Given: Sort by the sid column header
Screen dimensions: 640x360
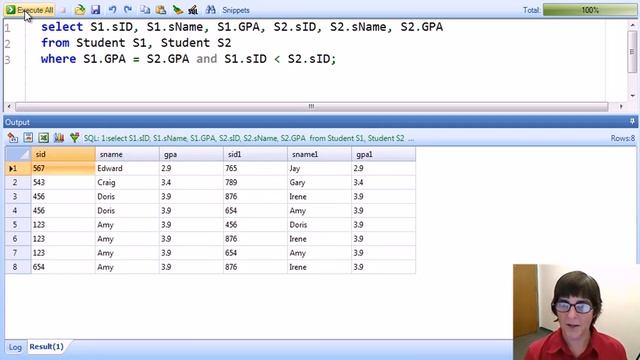Looking at the screenshot, I should coord(63,154).
